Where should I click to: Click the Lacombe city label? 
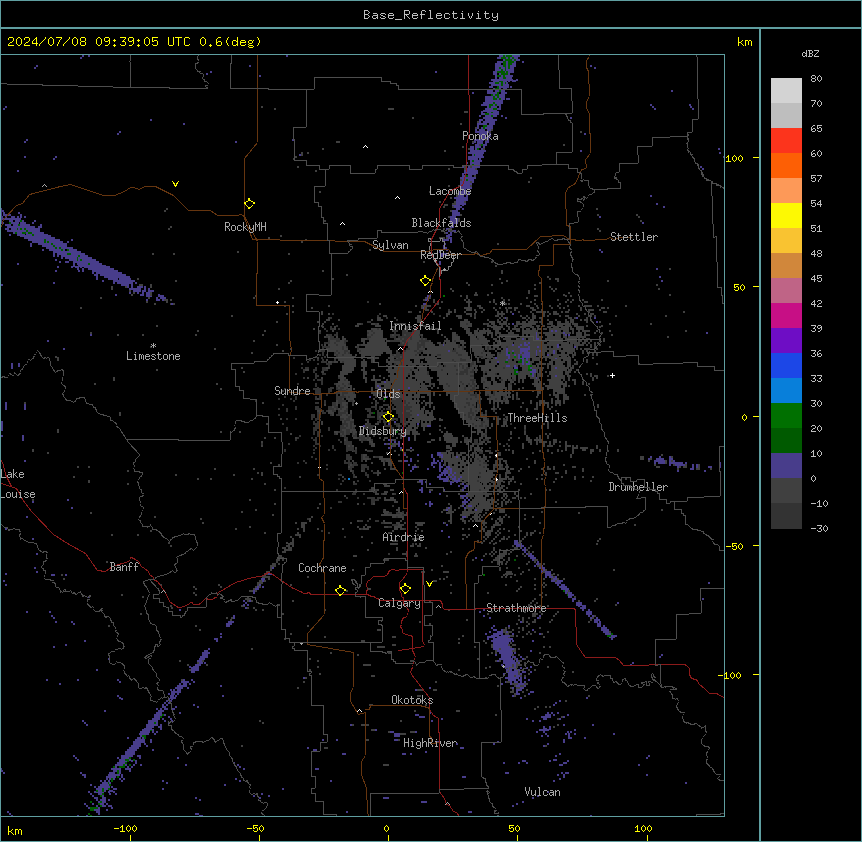click(450, 191)
